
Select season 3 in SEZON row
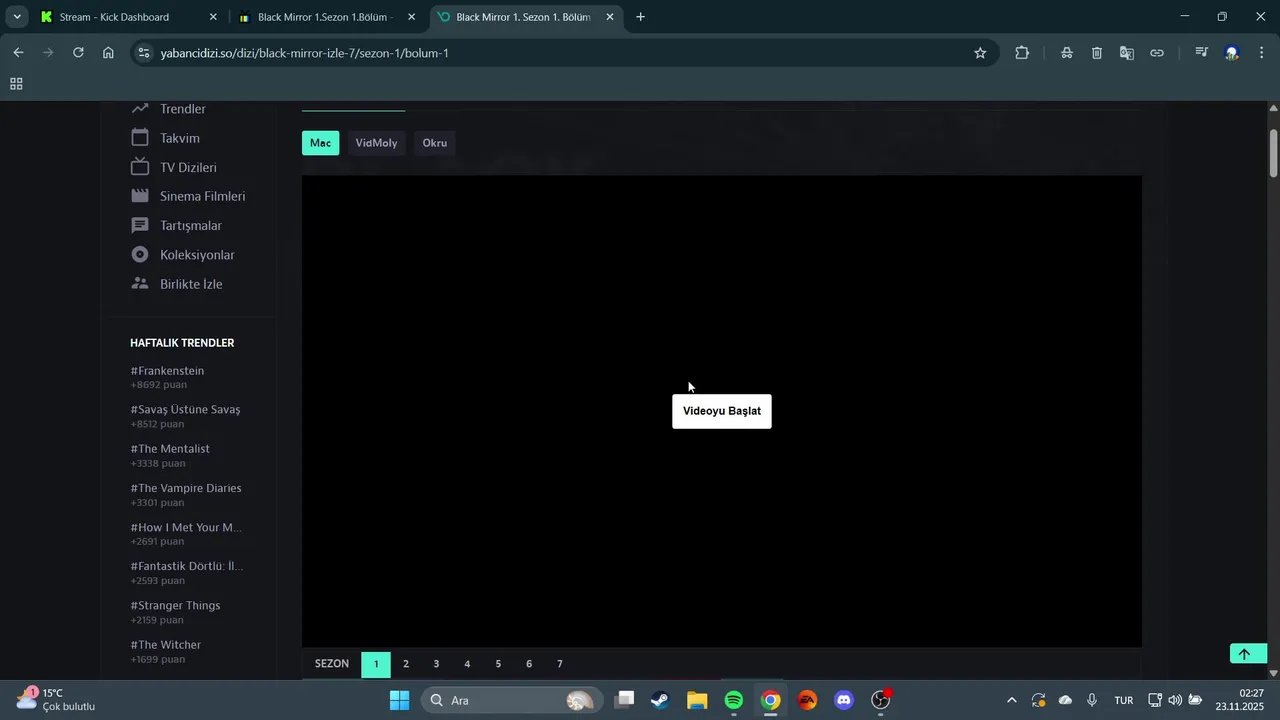coord(436,664)
